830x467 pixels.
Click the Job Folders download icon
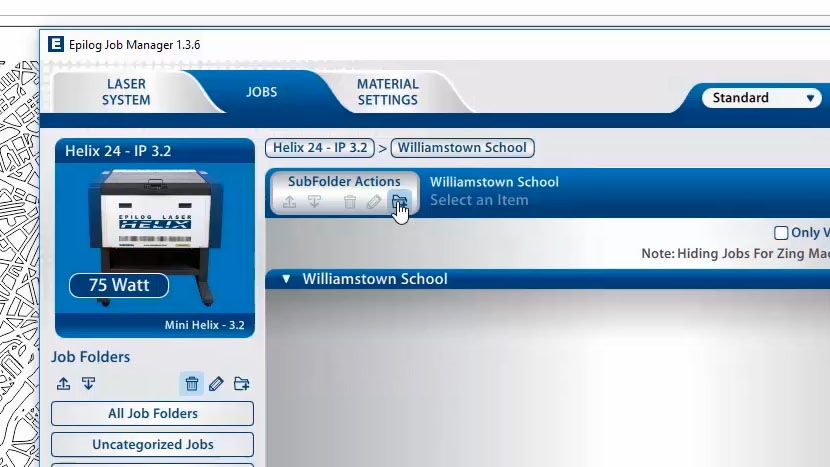point(88,384)
